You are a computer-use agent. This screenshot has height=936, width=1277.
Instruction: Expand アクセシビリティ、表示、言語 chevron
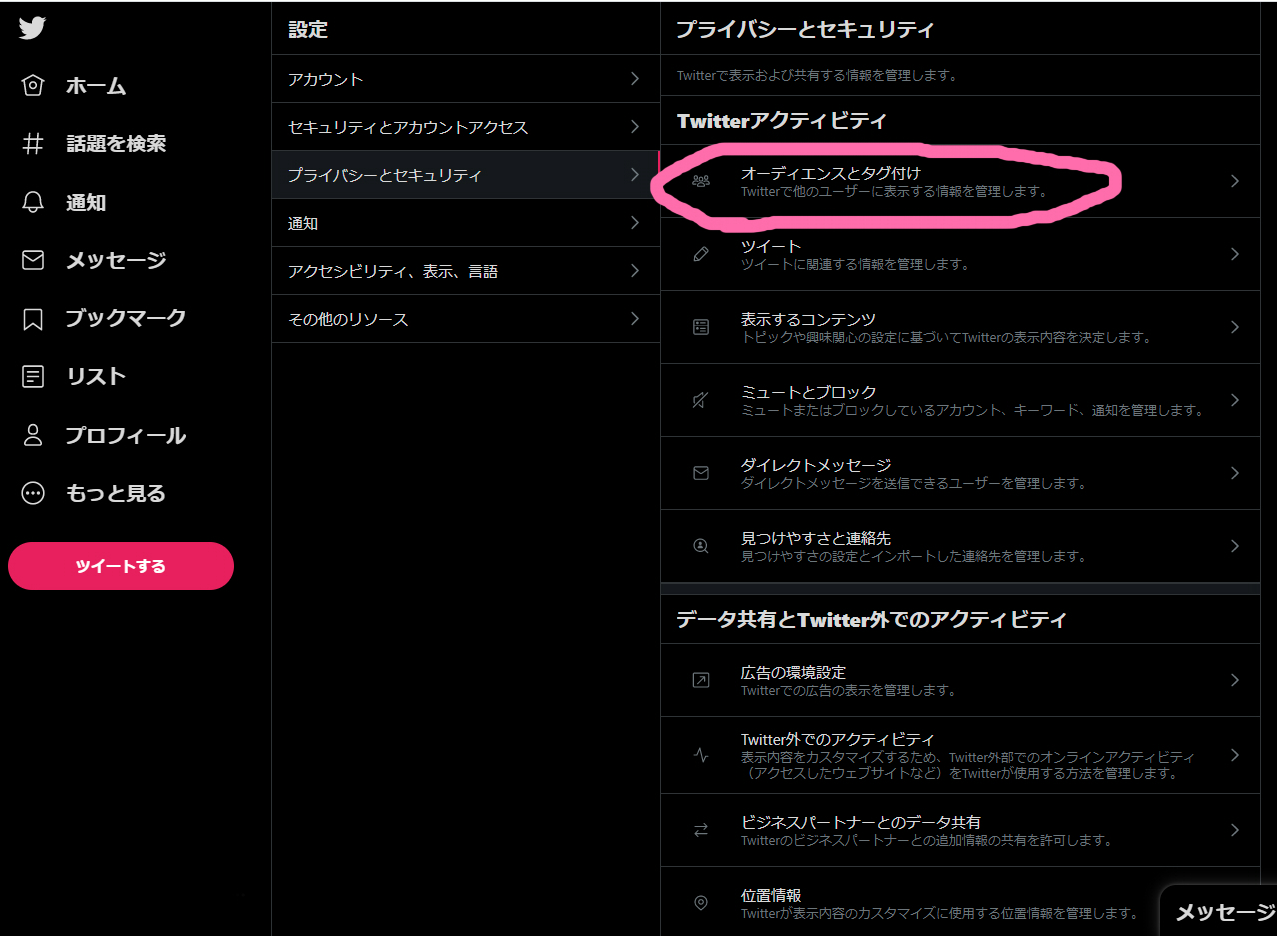pos(635,271)
